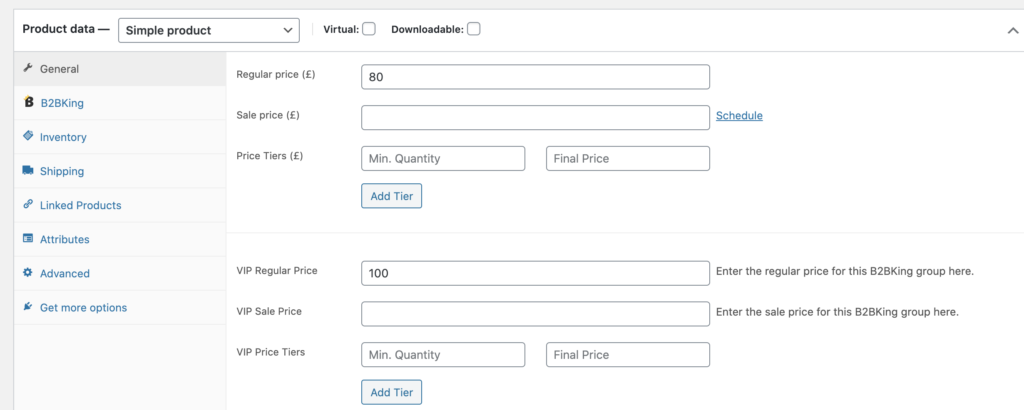1024x410 pixels.
Task: Click the VIP Sale Price field
Action: point(536,313)
